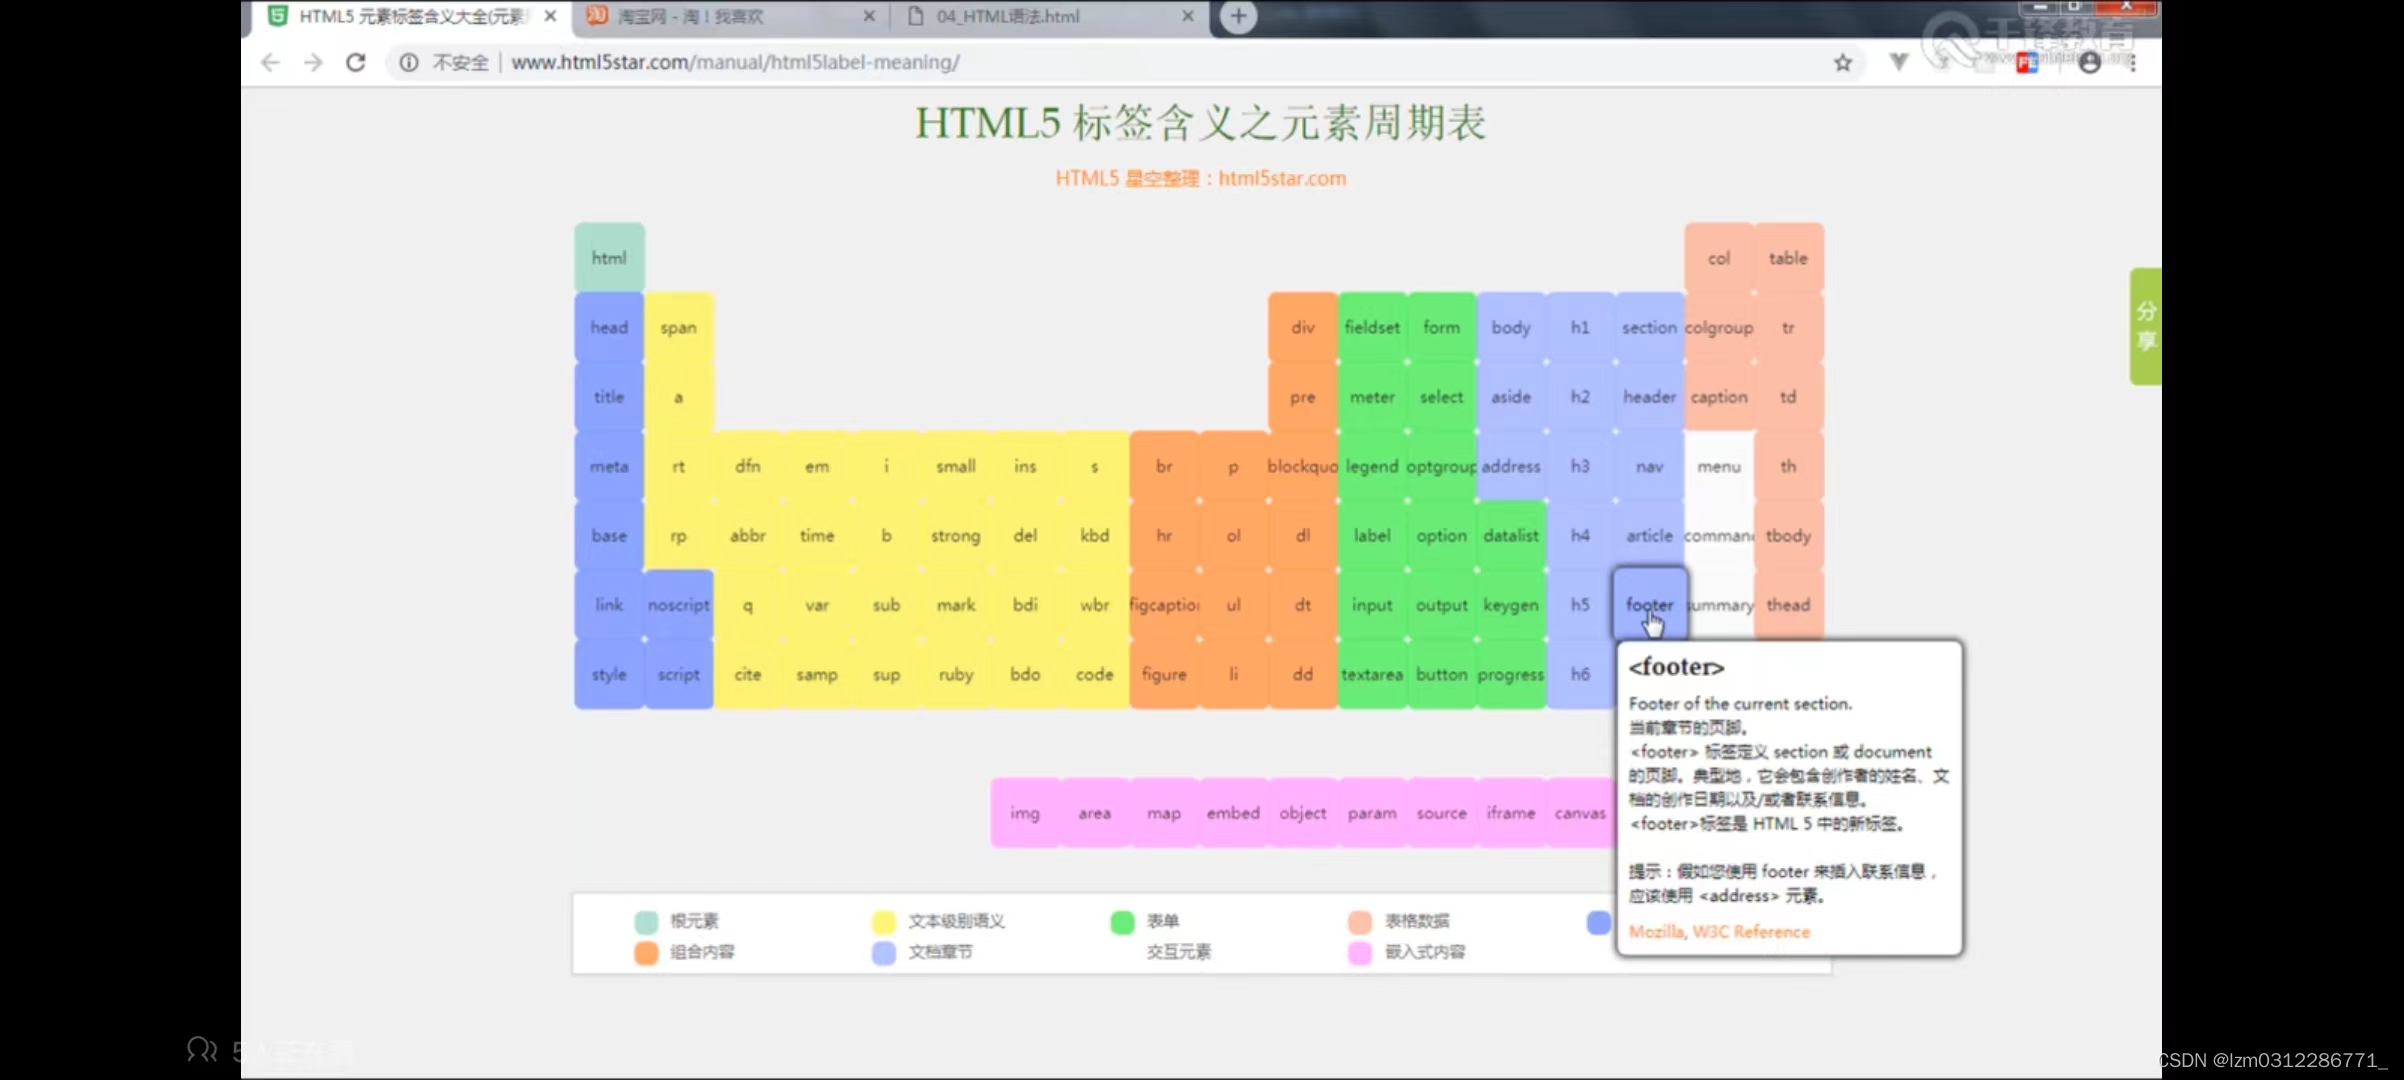Screen dimensions: 2404x1080
Task: Select the meta element tile
Action: [x=609, y=466]
